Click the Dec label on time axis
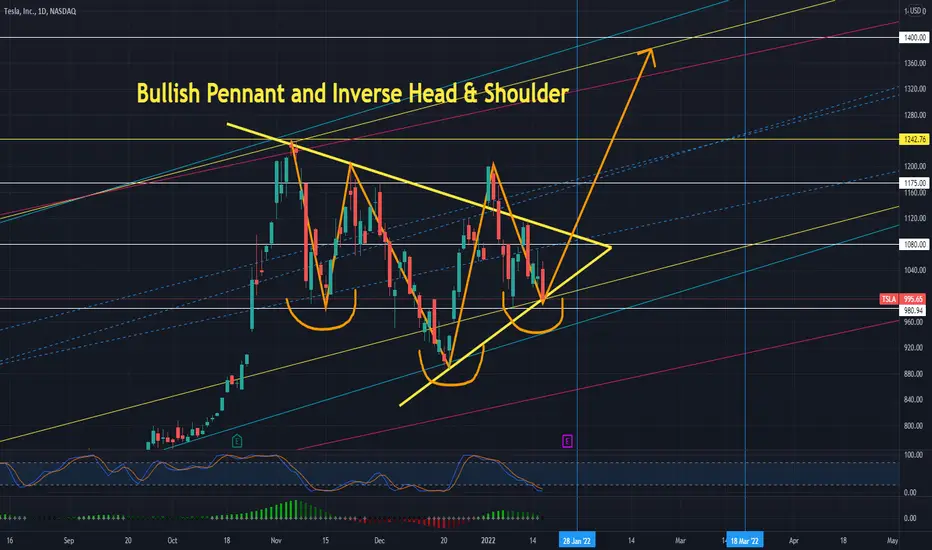 click(380, 540)
